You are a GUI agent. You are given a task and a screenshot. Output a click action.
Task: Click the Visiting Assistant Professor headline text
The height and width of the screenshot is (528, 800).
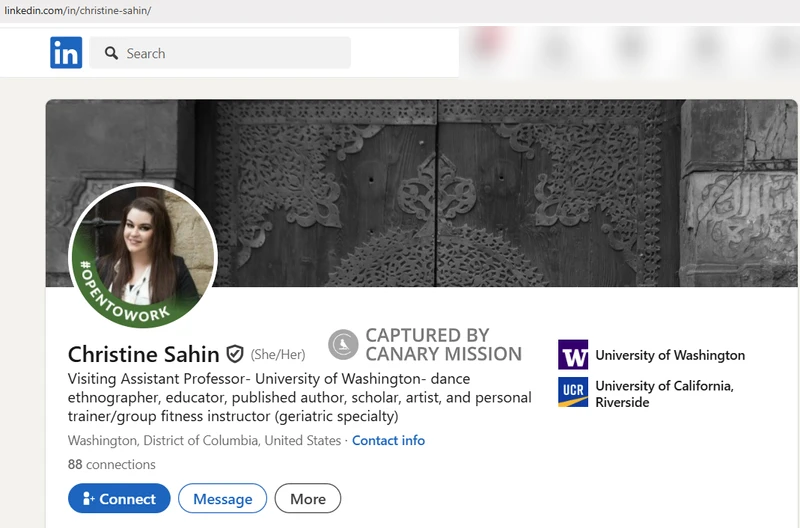[x=299, y=397]
